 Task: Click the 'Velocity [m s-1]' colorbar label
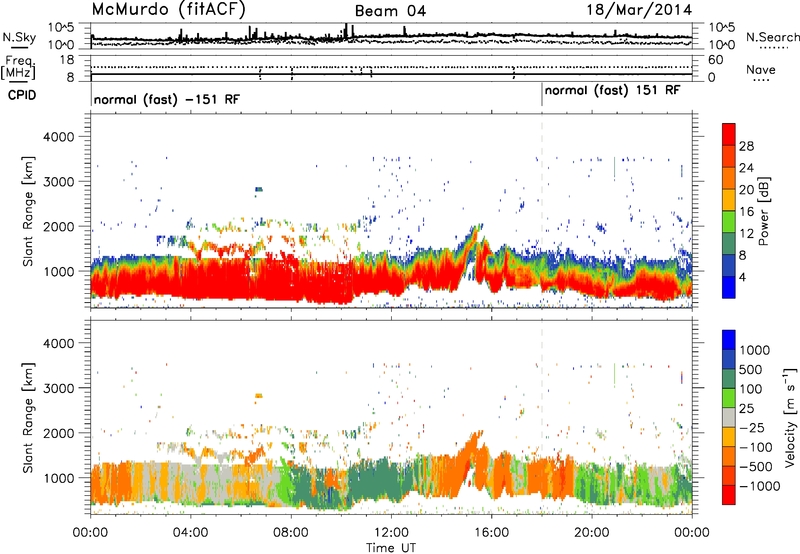coord(790,417)
